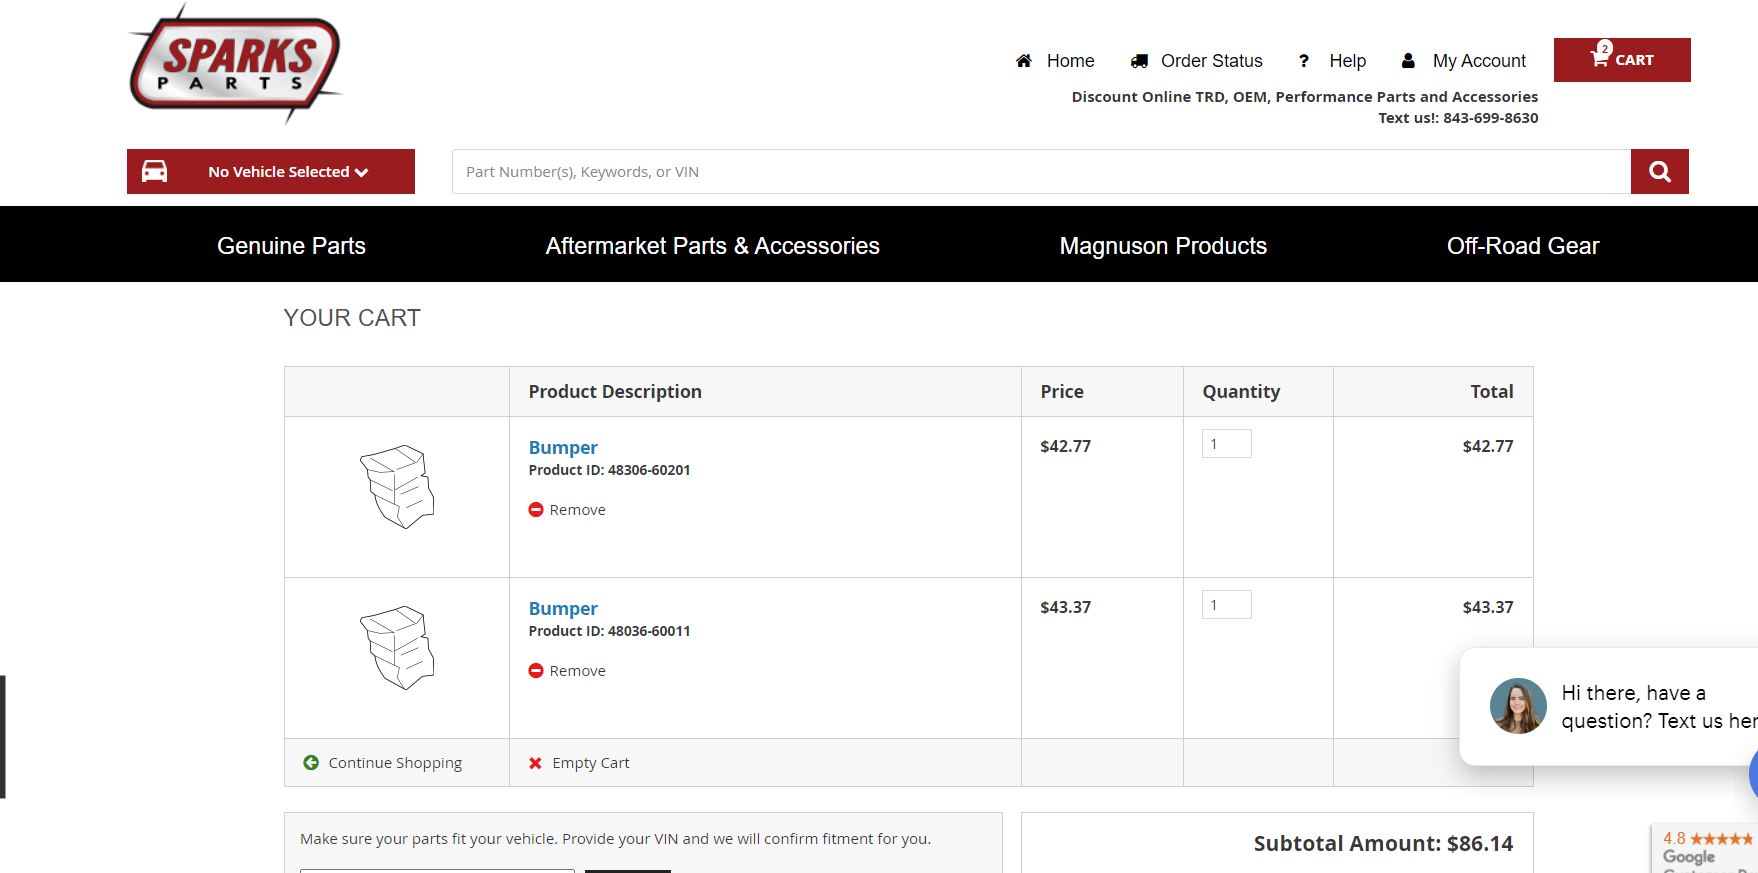The image size is (1758, 873).
Task: Click the red X Empty Cart icon
Action: pyautogui.click(x=535, y=763)
